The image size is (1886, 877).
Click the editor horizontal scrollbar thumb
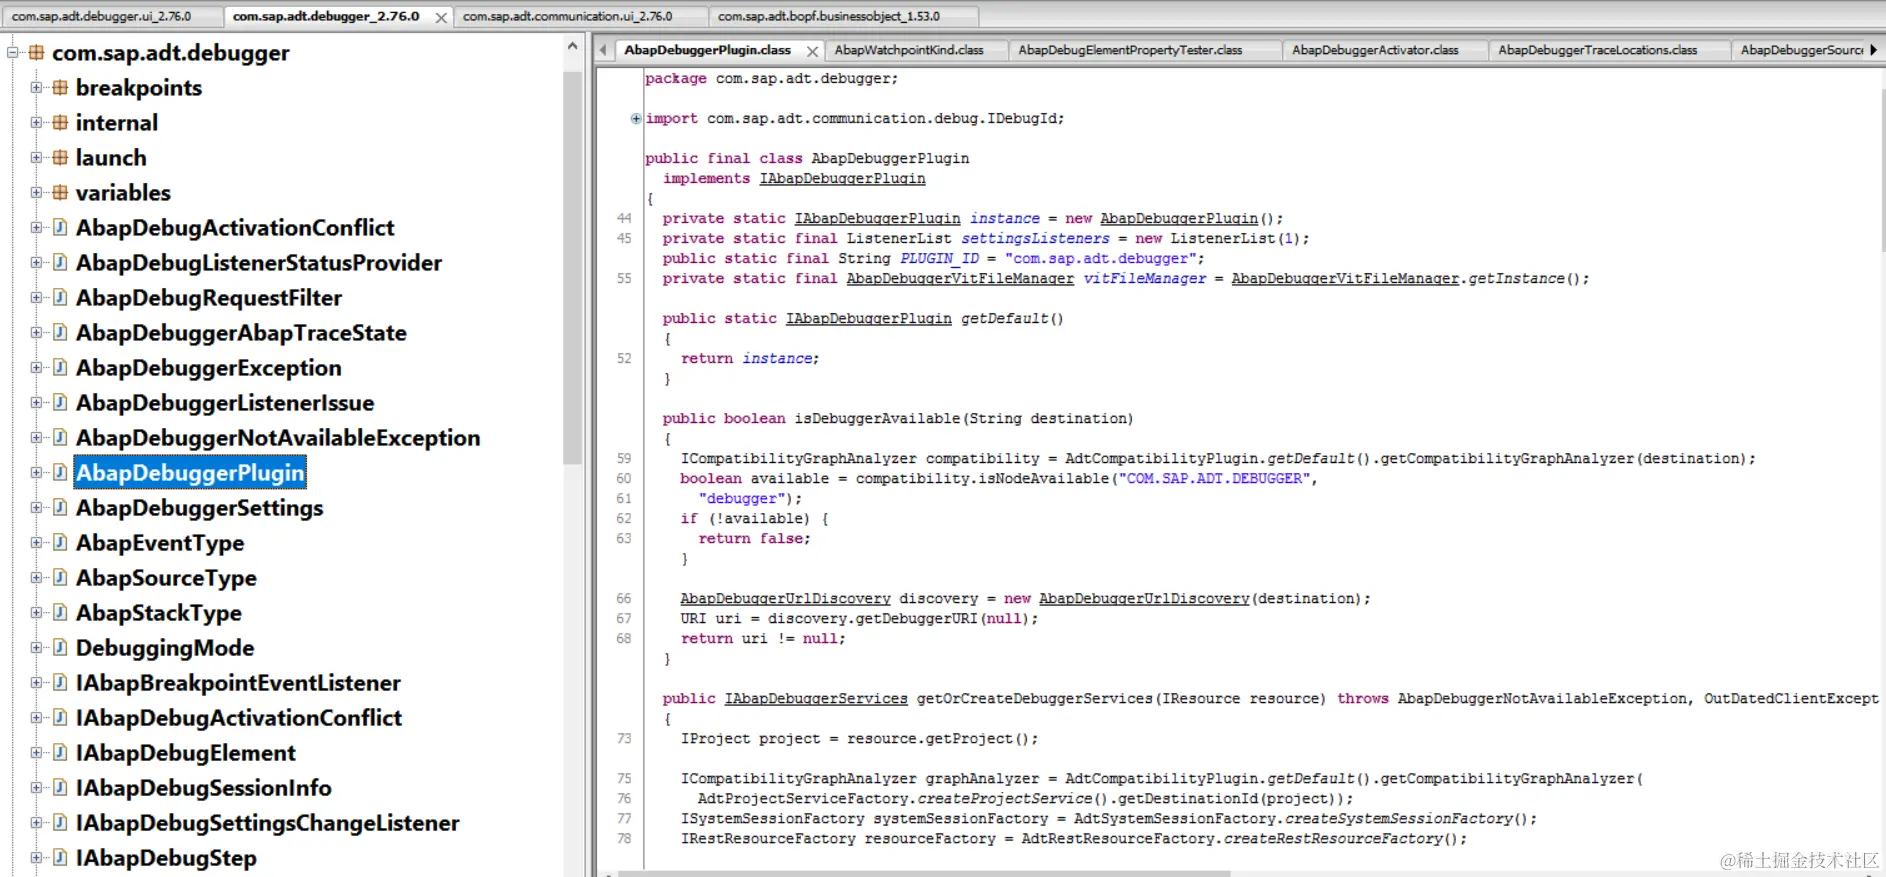point(923,874)
